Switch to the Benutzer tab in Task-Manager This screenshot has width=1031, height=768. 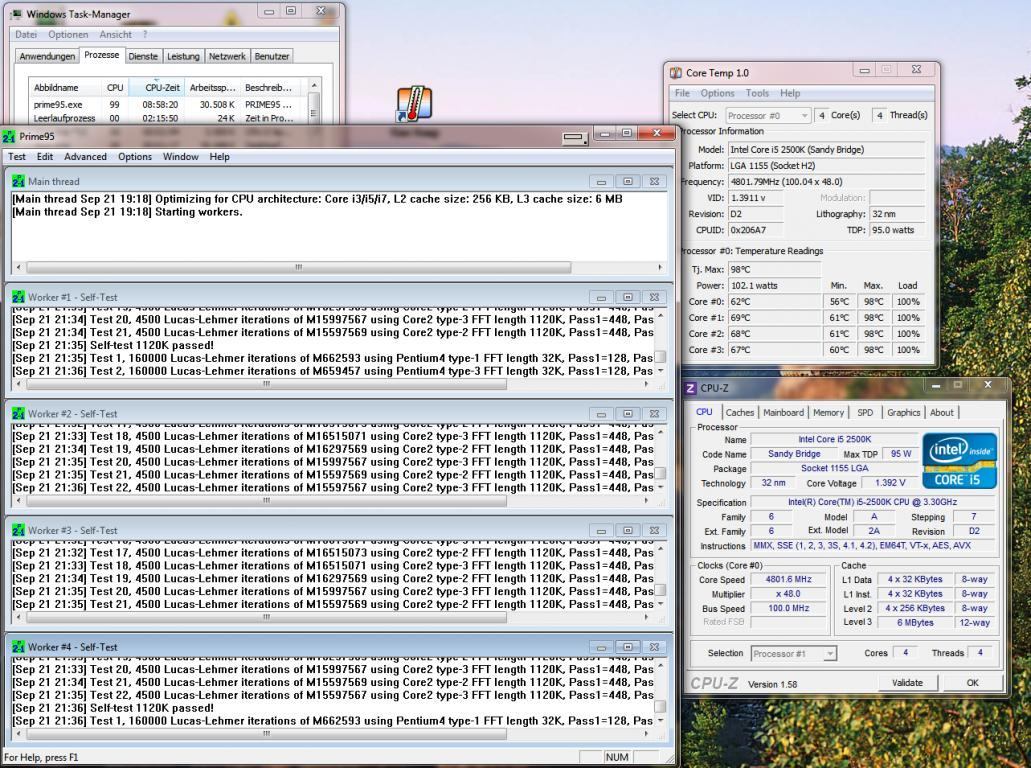point(272,57)
